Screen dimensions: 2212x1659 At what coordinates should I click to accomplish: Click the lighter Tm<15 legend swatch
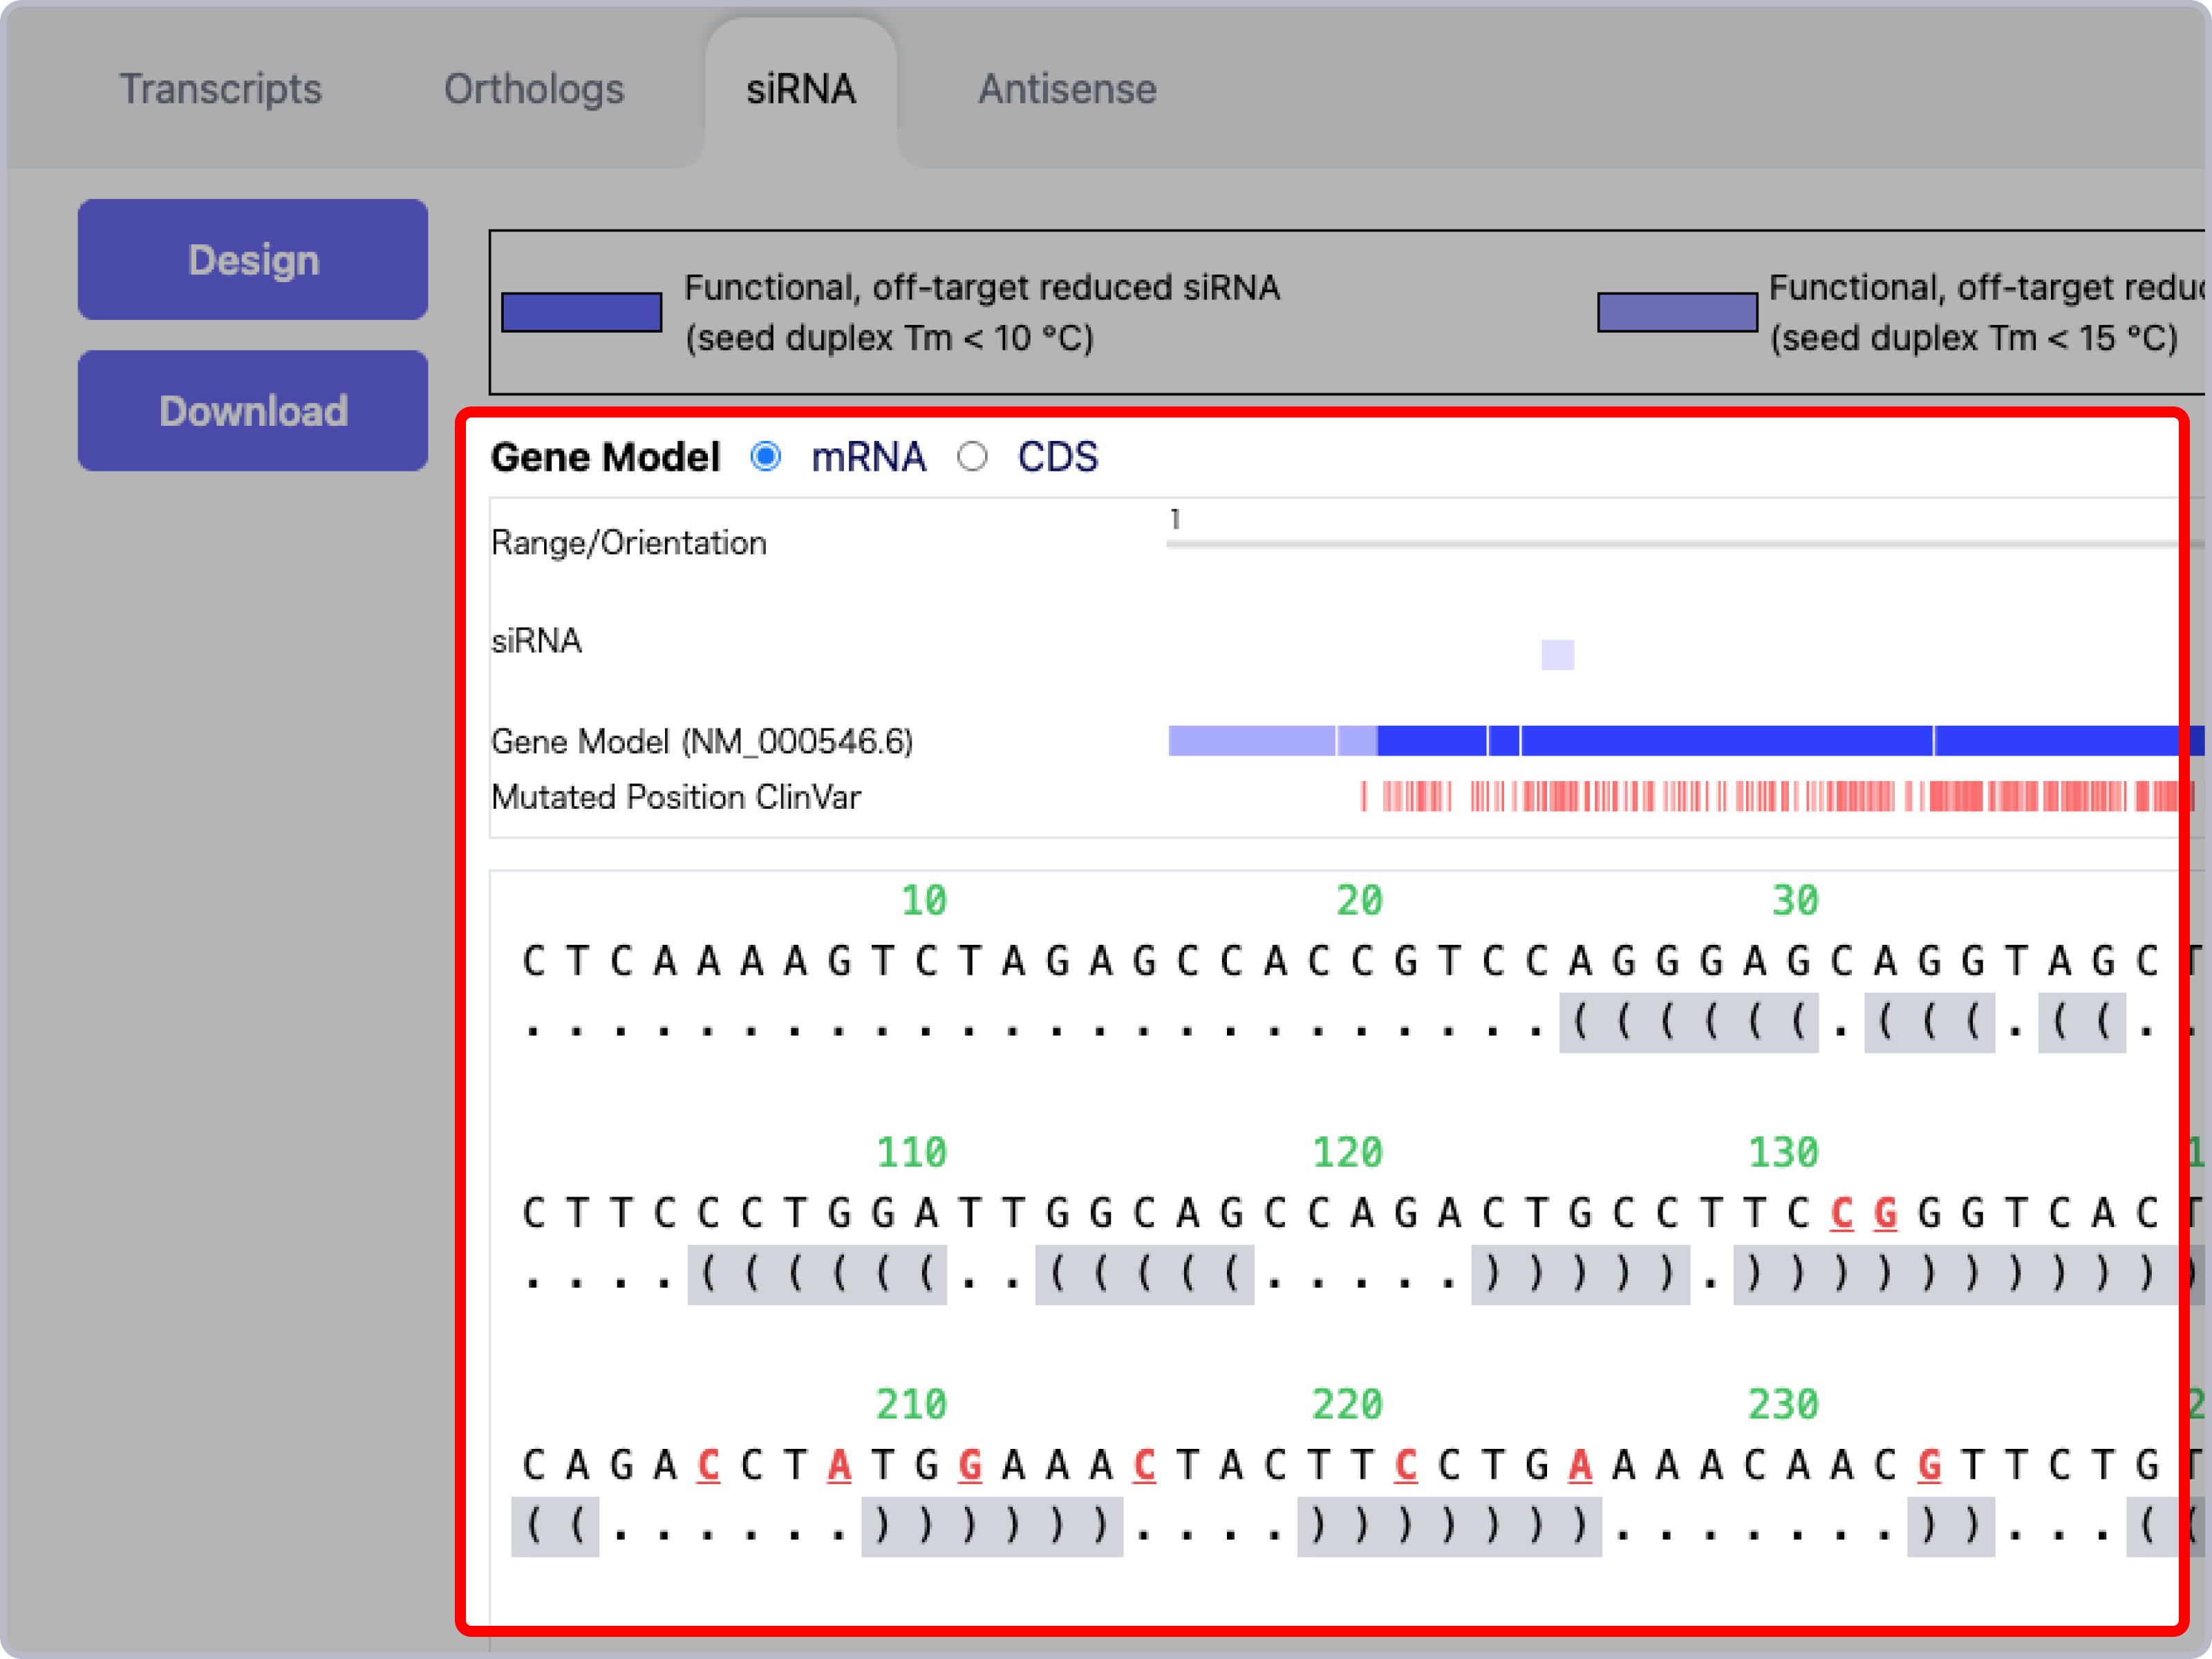tap(1676, 312)
